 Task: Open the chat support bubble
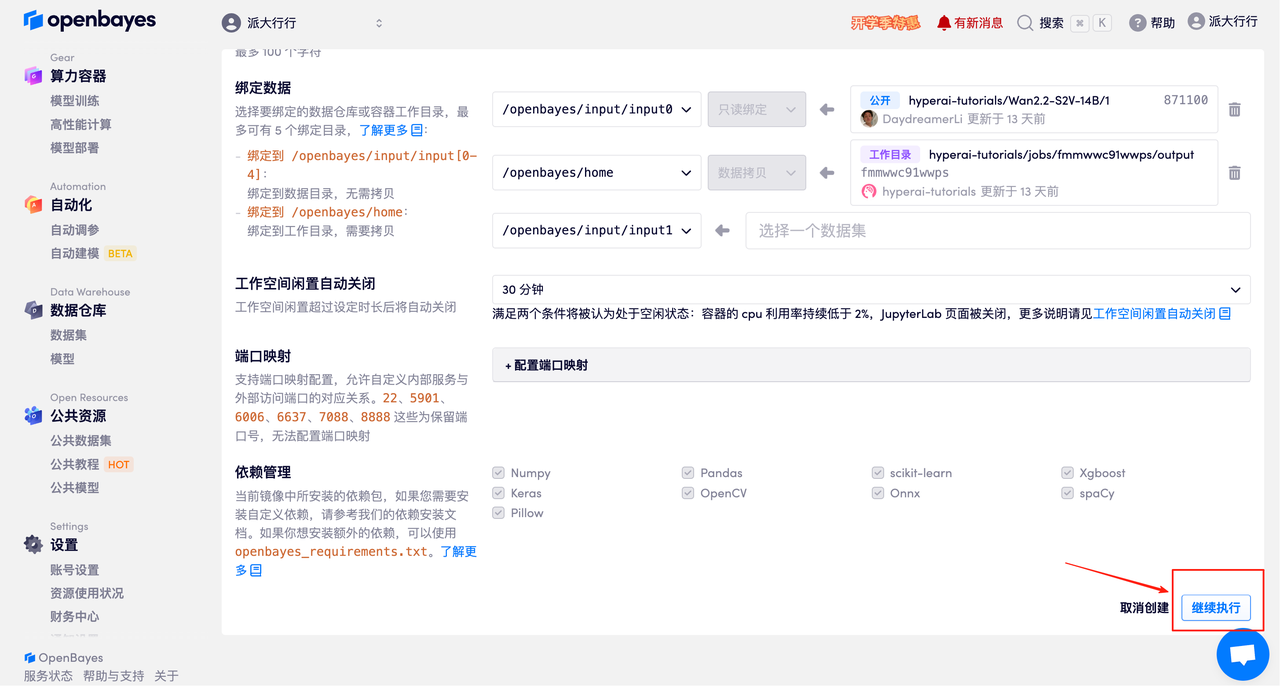click(x=1242, y=655)
